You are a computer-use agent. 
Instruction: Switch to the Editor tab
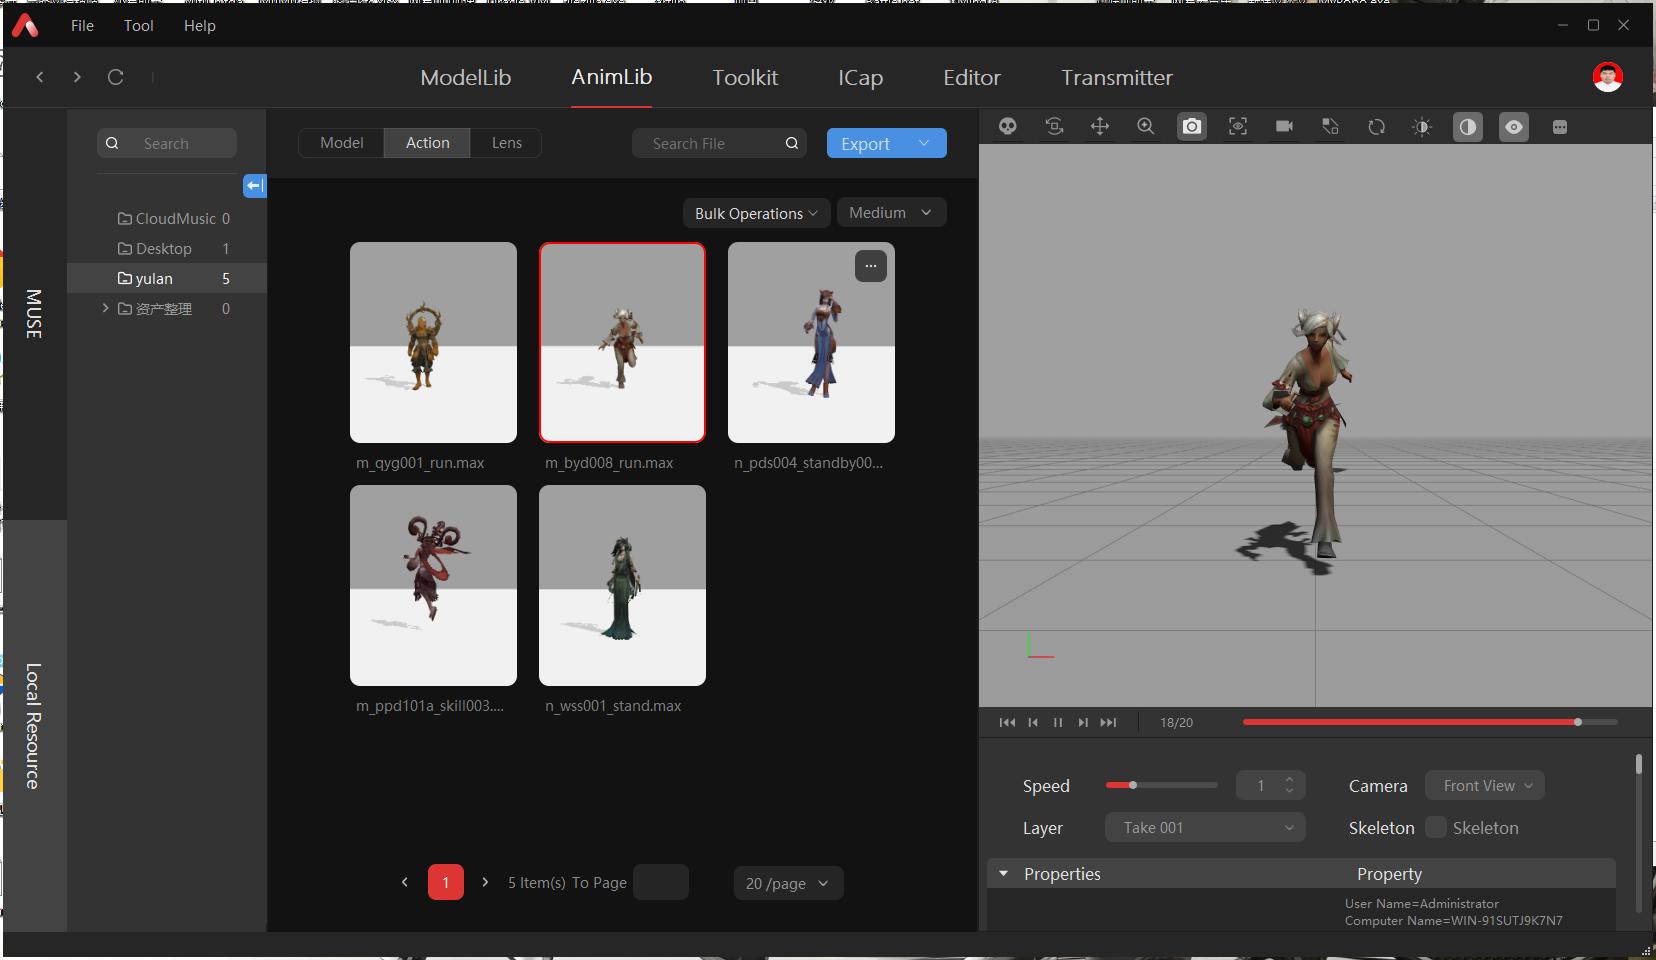[x=972, y=77]
